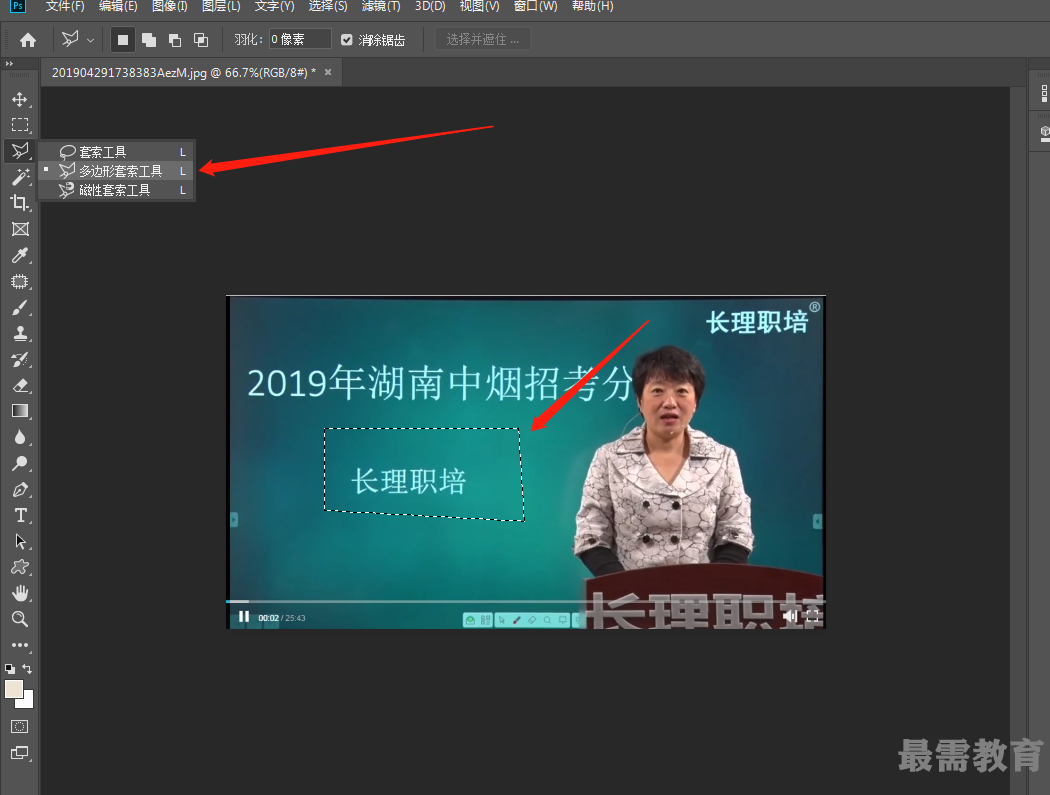This screenshot has height=795, width=1050.
Task: Select the Magic Wand tool
Action: (19, 177)
